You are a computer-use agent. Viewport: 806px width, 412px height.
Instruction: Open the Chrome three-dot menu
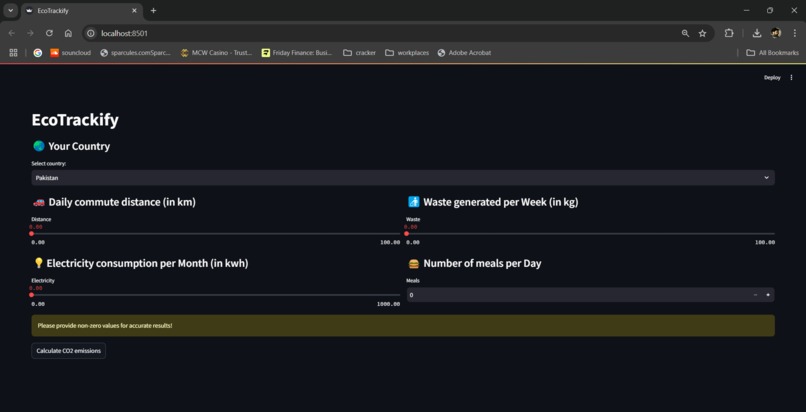click(x=795, y=33)
